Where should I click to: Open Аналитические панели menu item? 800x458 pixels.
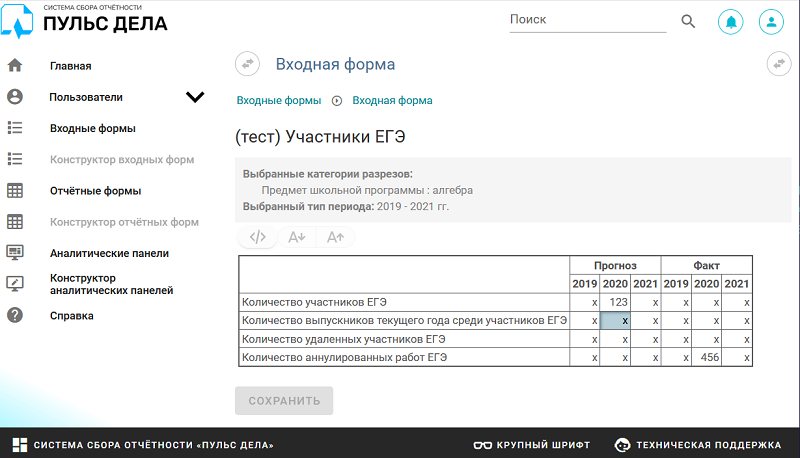click(109, 253)
